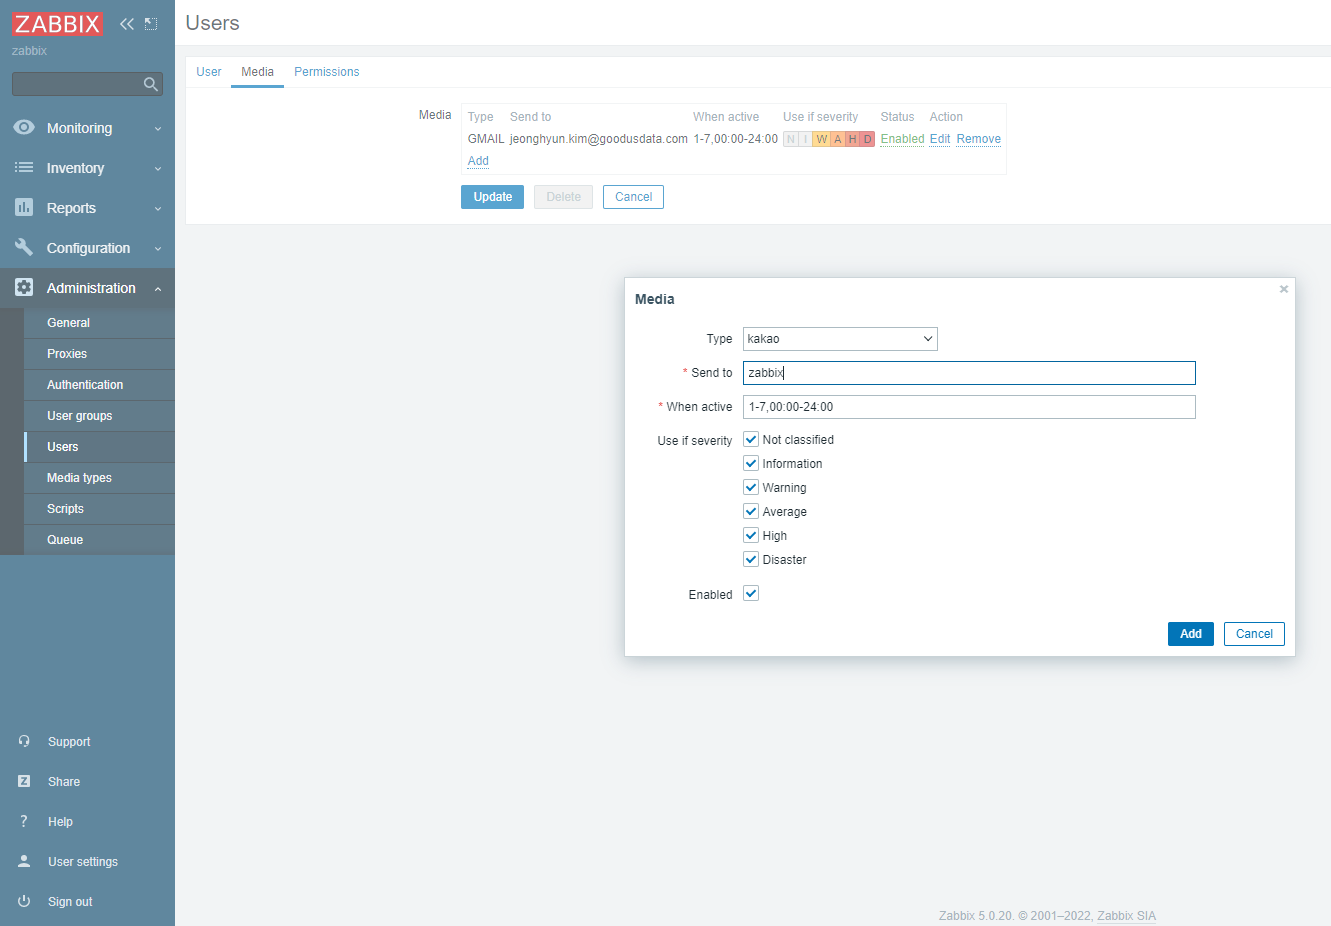The width and height of the screenshot is (1331, 926).
Task: Click the Zabbix SIA footer link
Action: [1126, 916]
